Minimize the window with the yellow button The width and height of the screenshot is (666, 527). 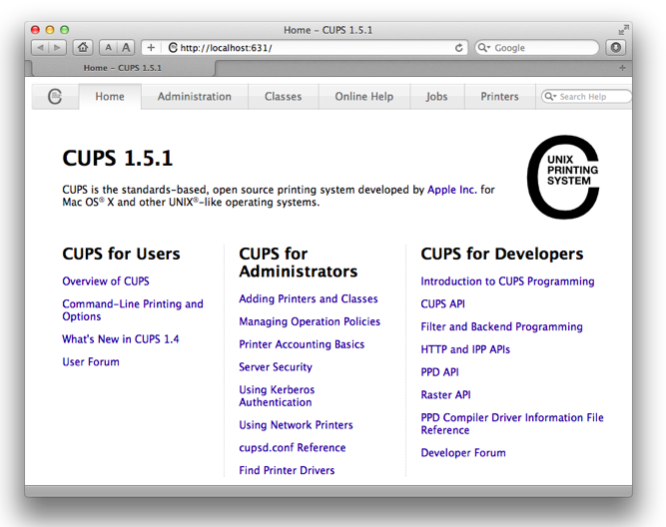click(50, 30)
